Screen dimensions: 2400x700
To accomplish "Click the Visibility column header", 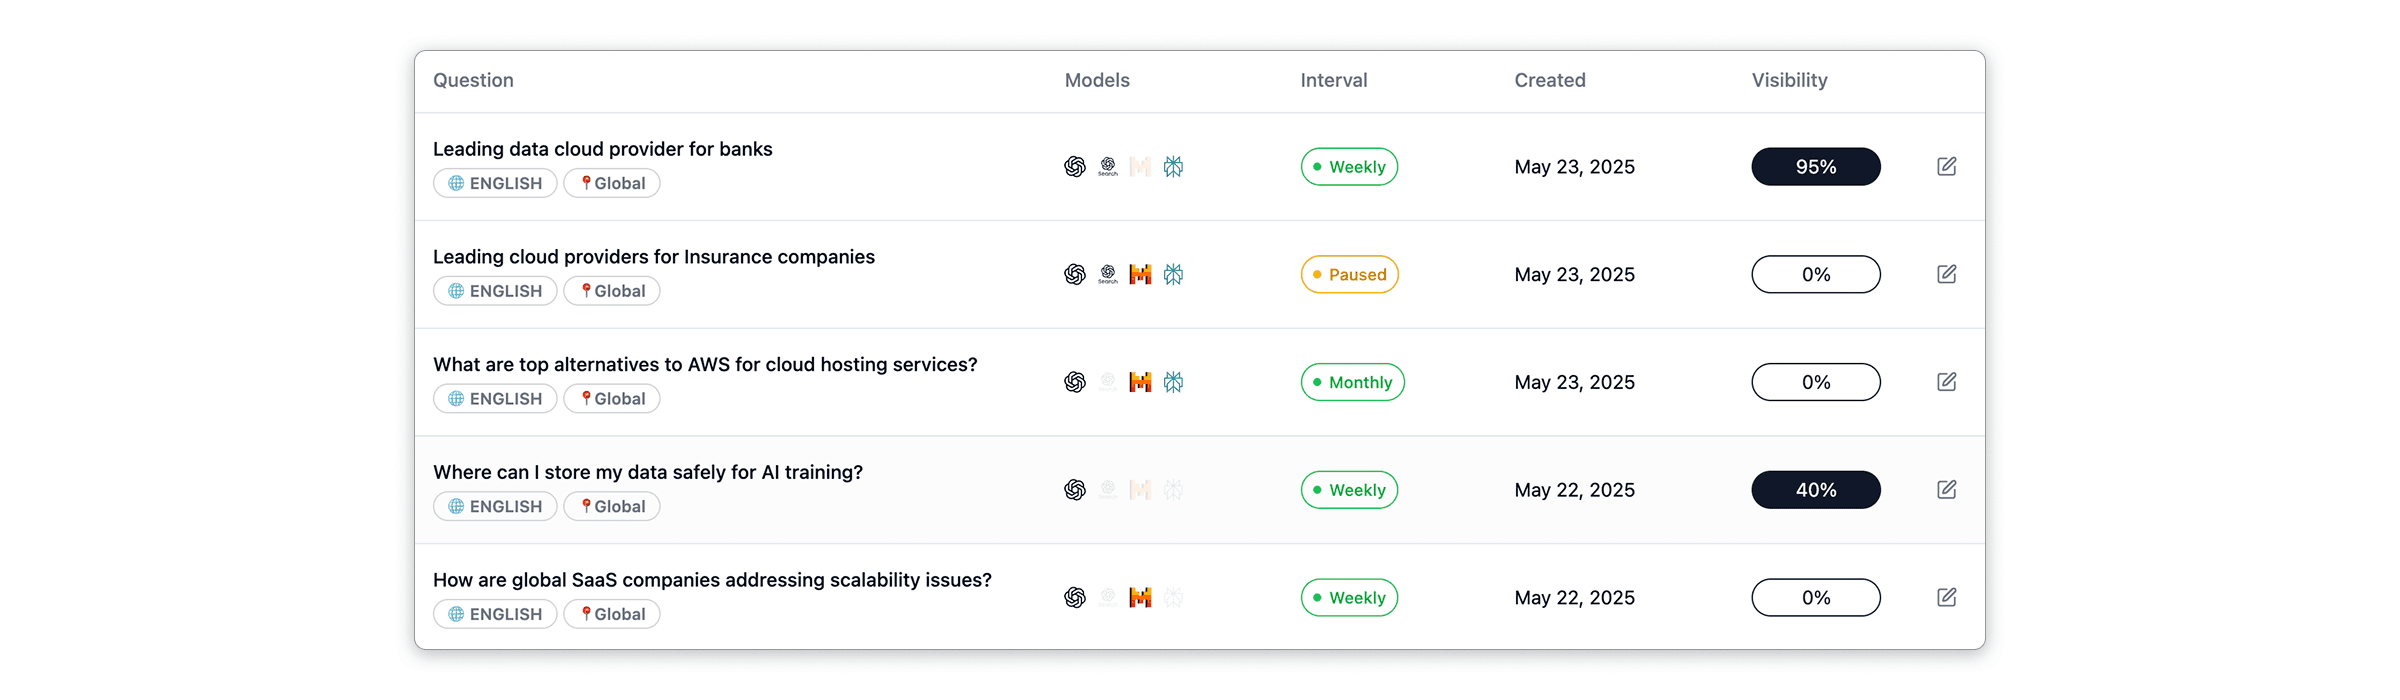I will (x=1789, y=80).
